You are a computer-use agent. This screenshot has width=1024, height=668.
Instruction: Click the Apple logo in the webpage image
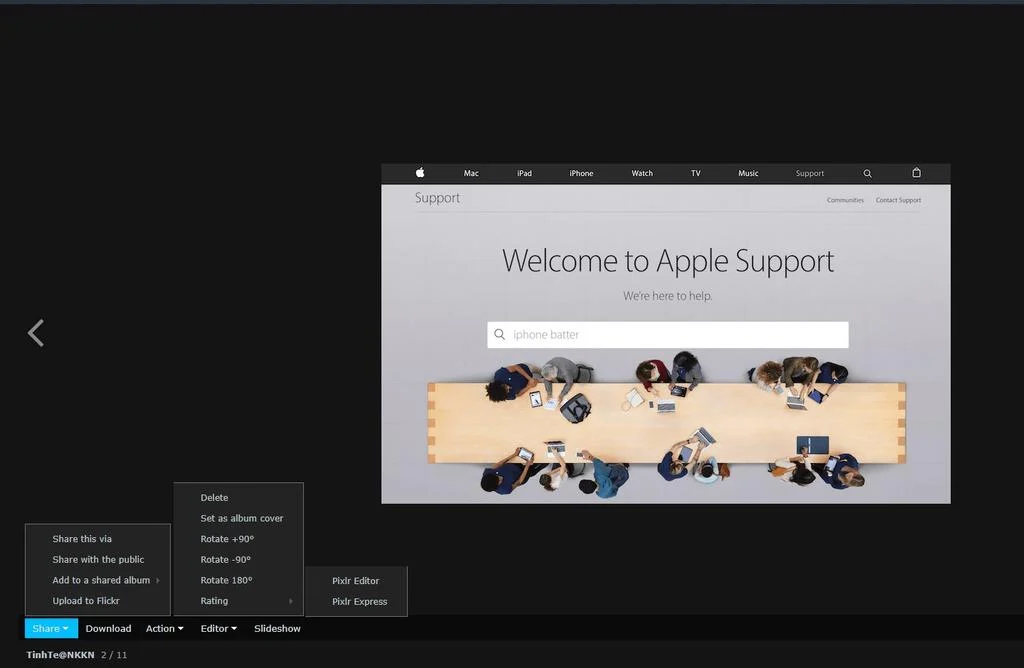420,172
